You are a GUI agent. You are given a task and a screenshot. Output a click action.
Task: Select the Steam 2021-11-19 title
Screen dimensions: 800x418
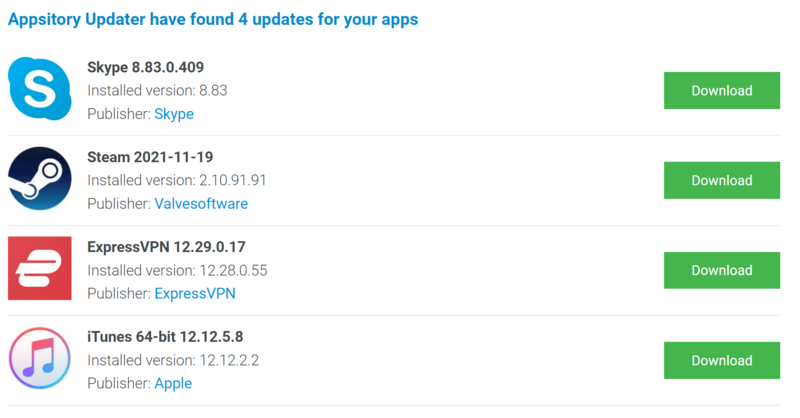[x=150, y=157]
